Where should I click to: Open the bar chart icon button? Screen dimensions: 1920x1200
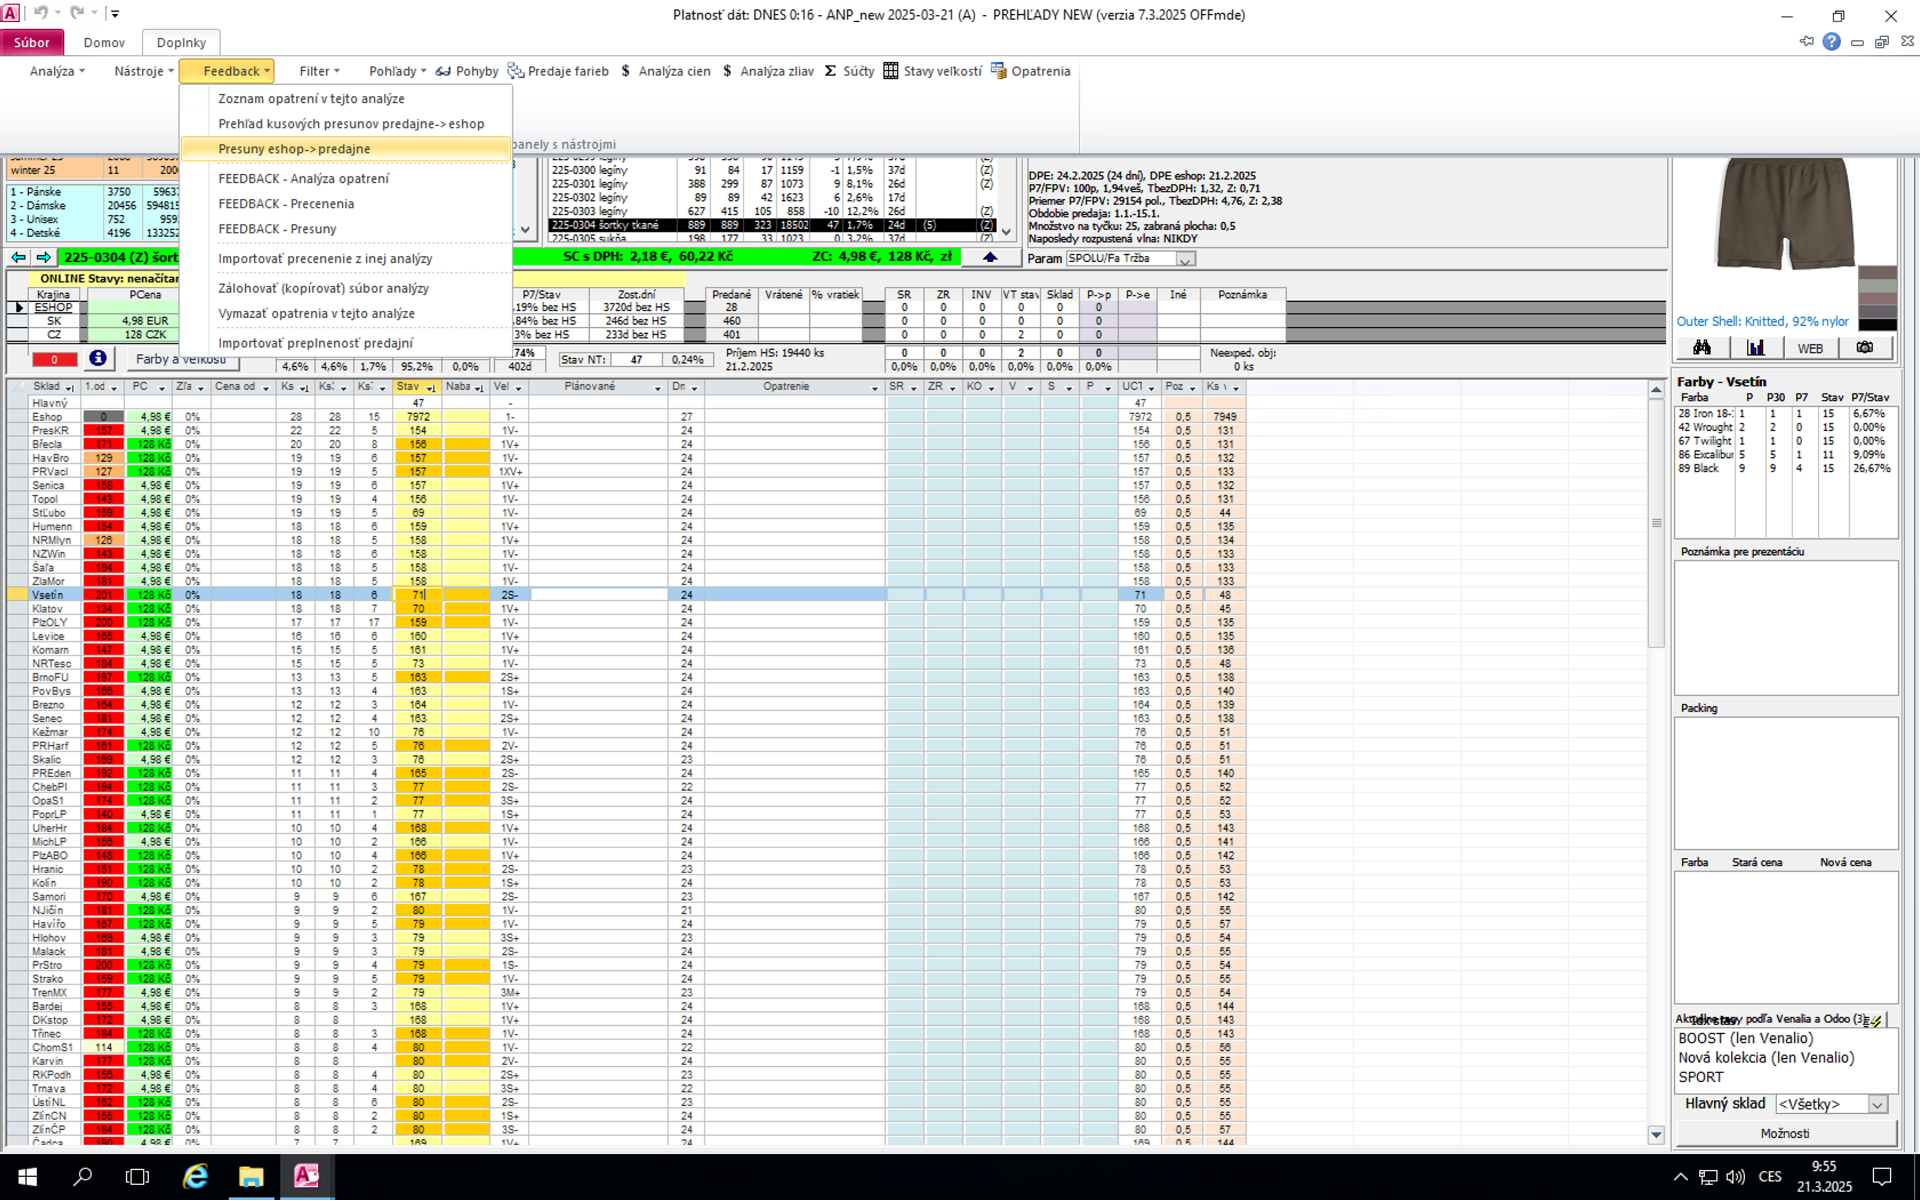click(x=1755, y=348)
